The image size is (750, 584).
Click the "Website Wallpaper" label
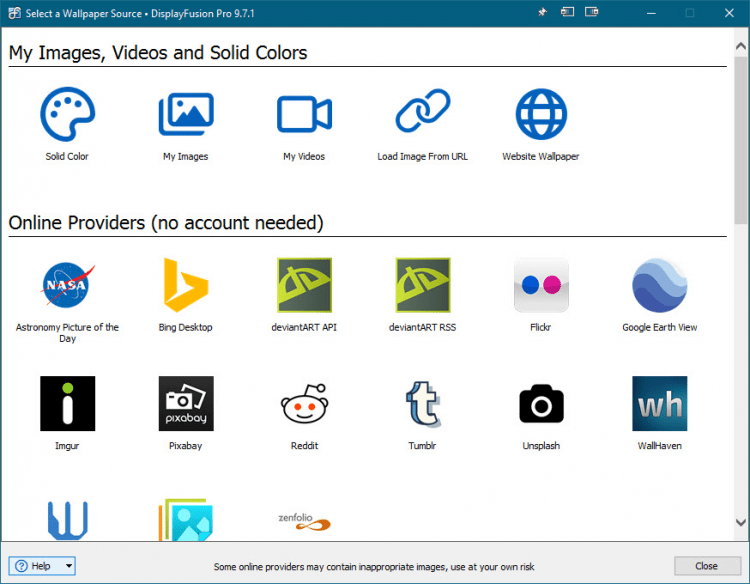[541, 156]
